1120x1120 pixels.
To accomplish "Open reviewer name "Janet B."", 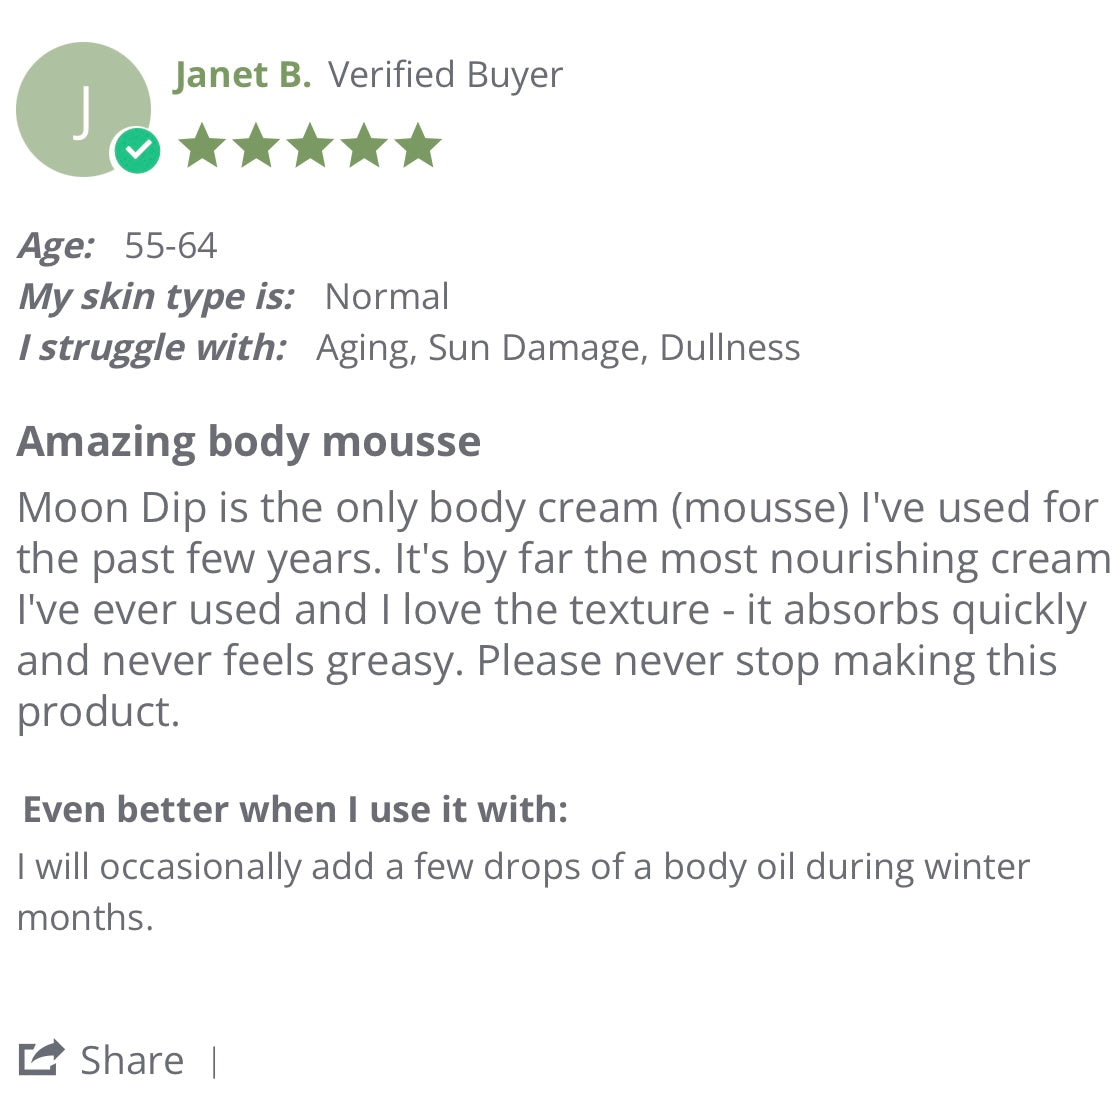I will click(x=242, y=75).
